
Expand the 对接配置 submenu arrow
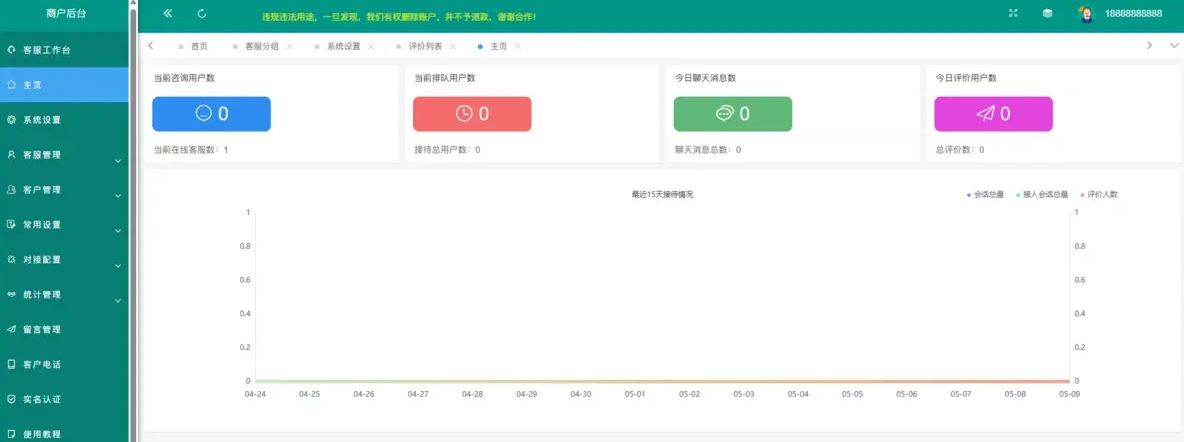click(118, 266)
